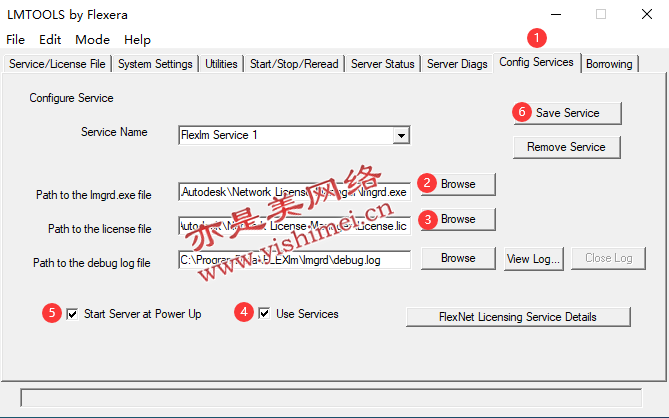The image size is (669, 418).
Task: Go to Start/Stop/Reread tab
Action: [294, 64]
